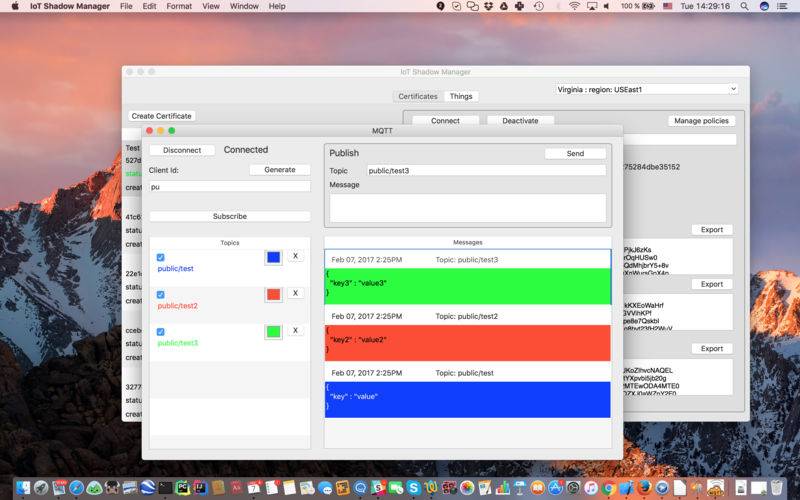The width and height of the screenshot is (800, 500).
Task: Open File menu
Action: pyautogui.click(x=126, y=6)
